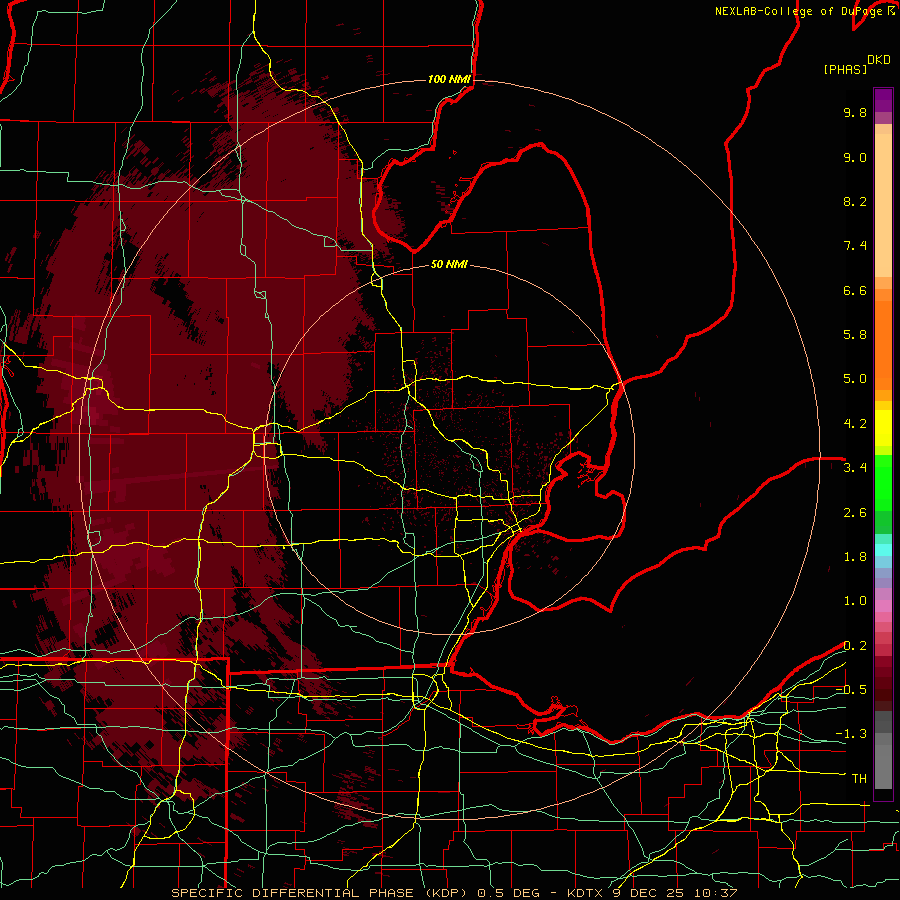The height and width of the screenshot is (900, 900).
Task: Click the 1.0 value on color scale
Action: pyautogui.click(x=855, y=601)
